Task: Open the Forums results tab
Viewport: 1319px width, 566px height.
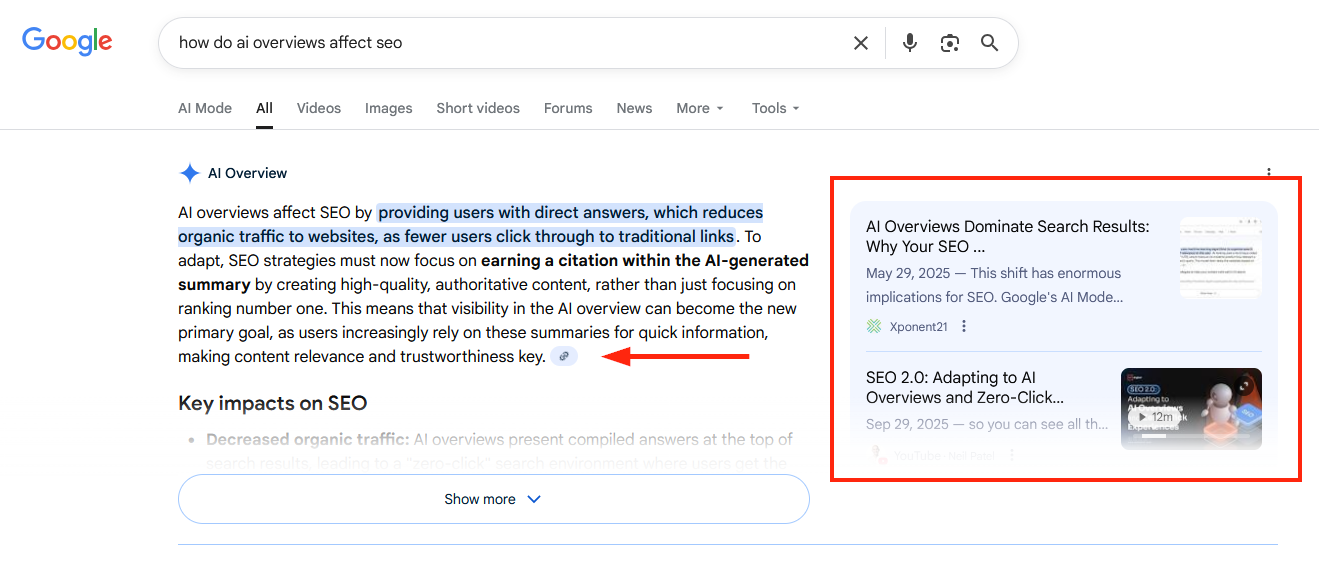Action: [568, 108]
